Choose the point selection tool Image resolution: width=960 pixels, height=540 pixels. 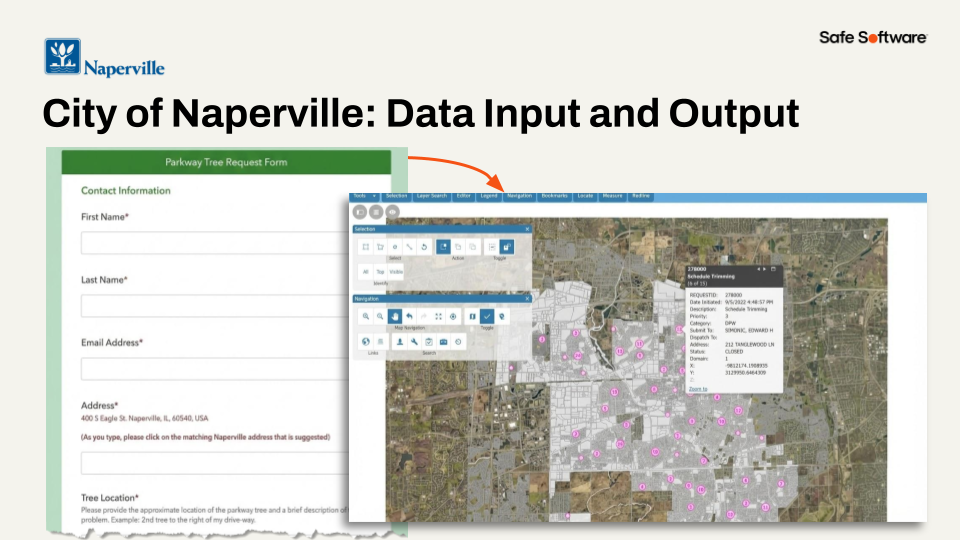tap(395, 247)
